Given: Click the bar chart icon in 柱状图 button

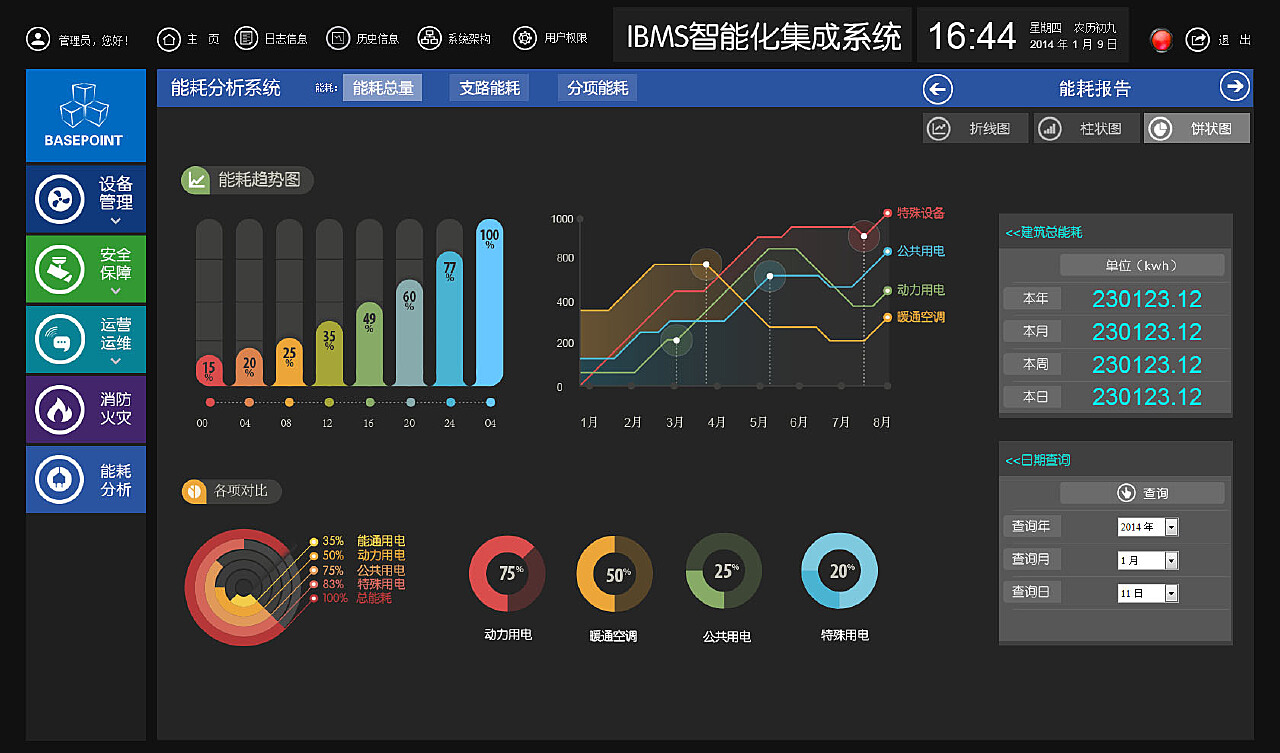Looking at the screenshot, I should click(1049, 129).
